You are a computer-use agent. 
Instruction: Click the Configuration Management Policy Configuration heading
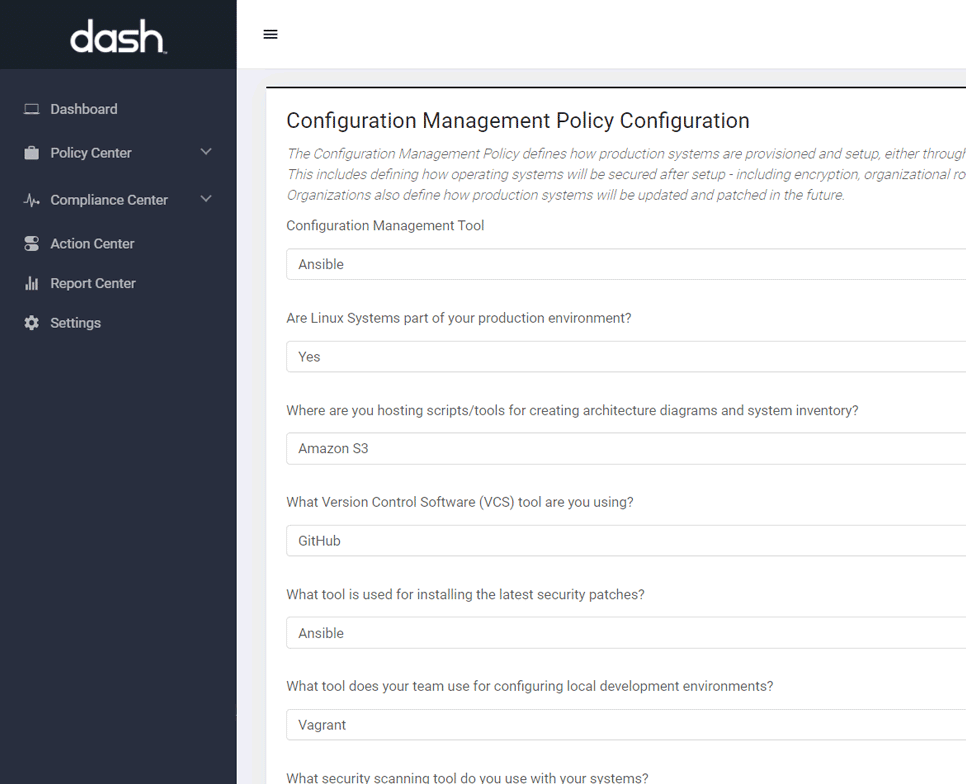[x=518, y=121]
